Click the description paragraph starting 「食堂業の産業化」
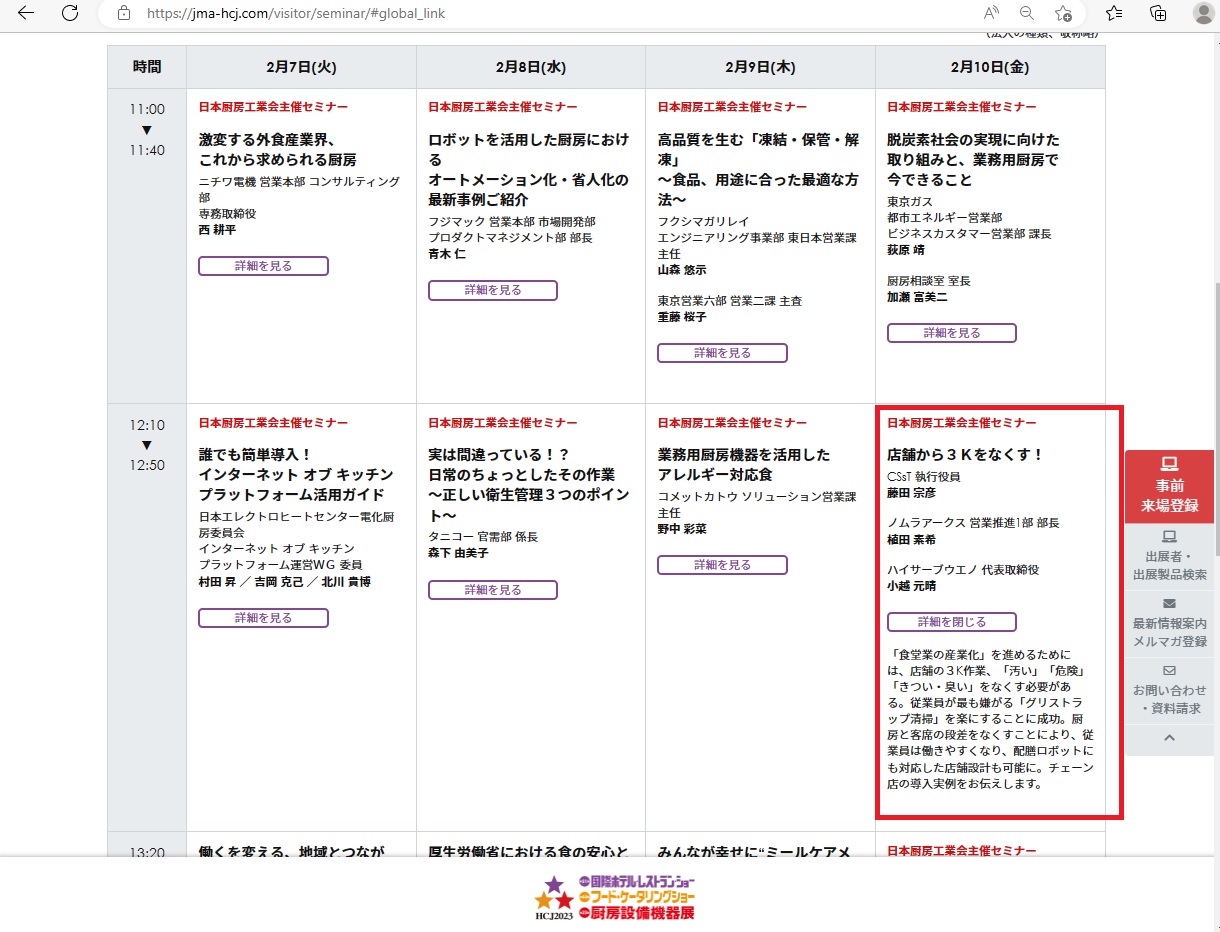The width and height of the screenshot is (1220, 932). (990, 718)
